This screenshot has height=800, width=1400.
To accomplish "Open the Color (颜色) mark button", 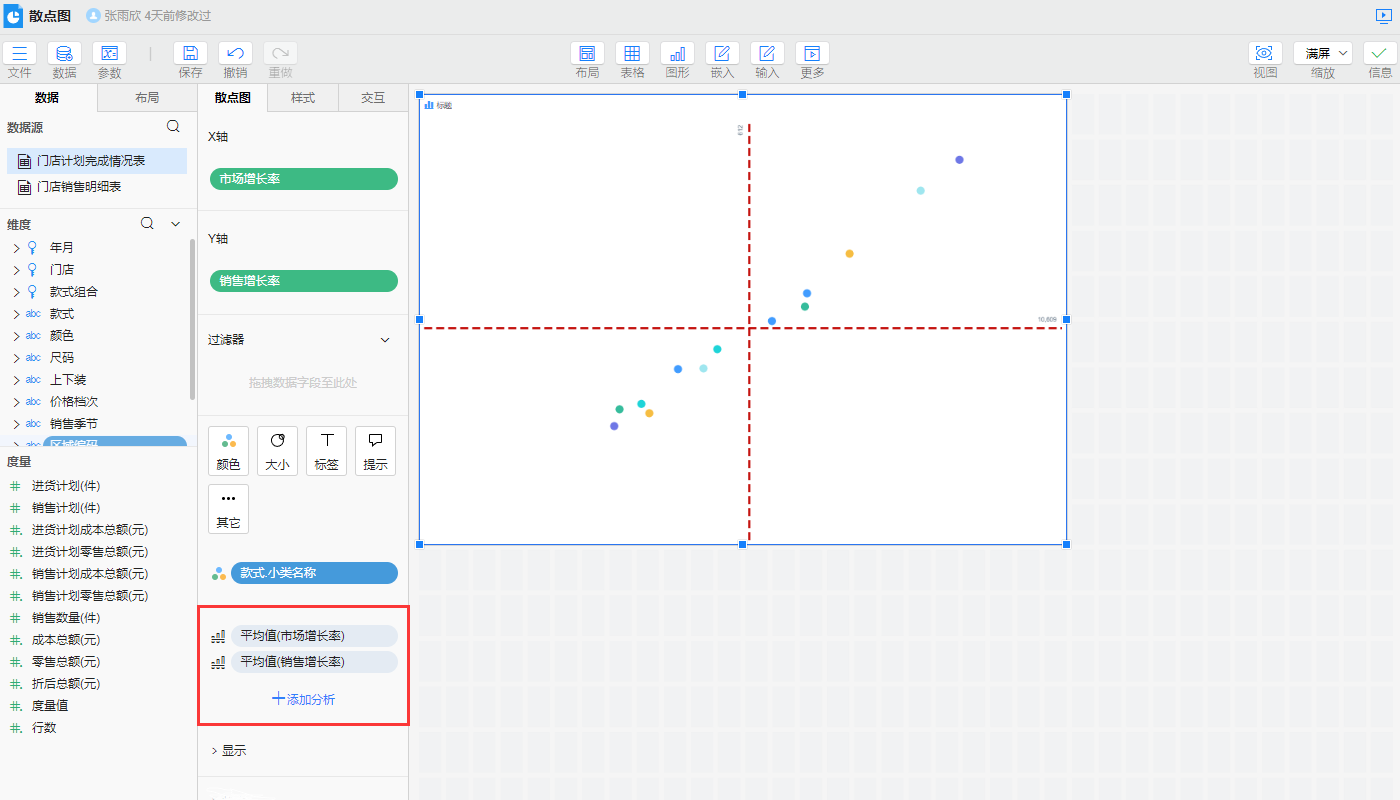I will [228, 451].
